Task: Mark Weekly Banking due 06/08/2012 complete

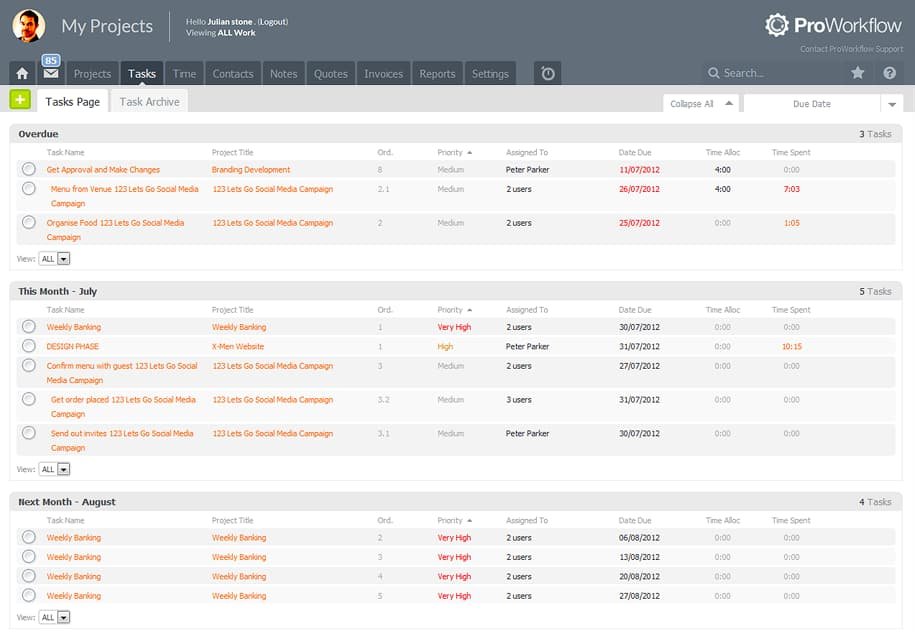Action: click(x=29, y=537)
